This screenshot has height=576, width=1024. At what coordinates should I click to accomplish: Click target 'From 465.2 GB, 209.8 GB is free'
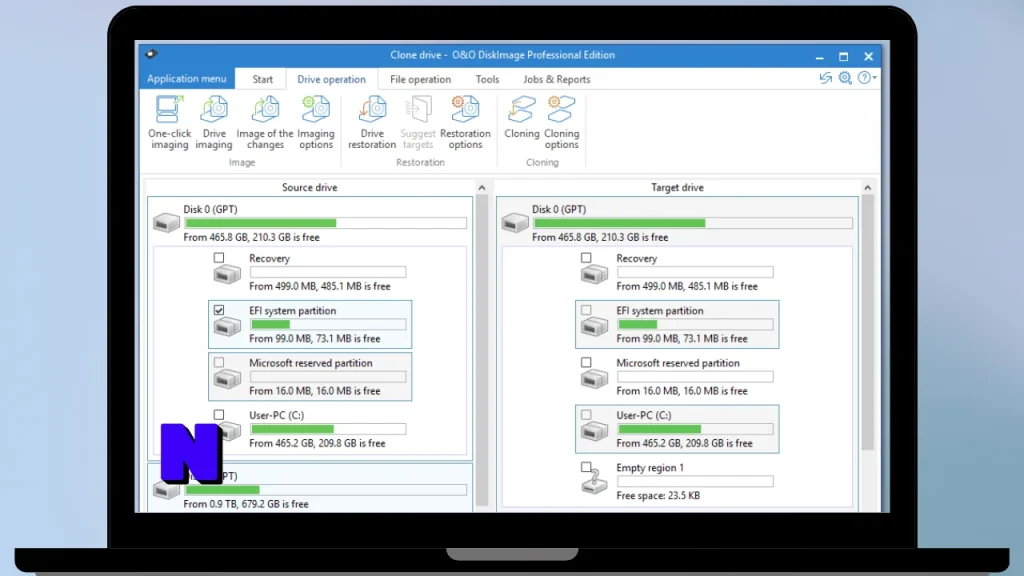[x=684, y=443]
